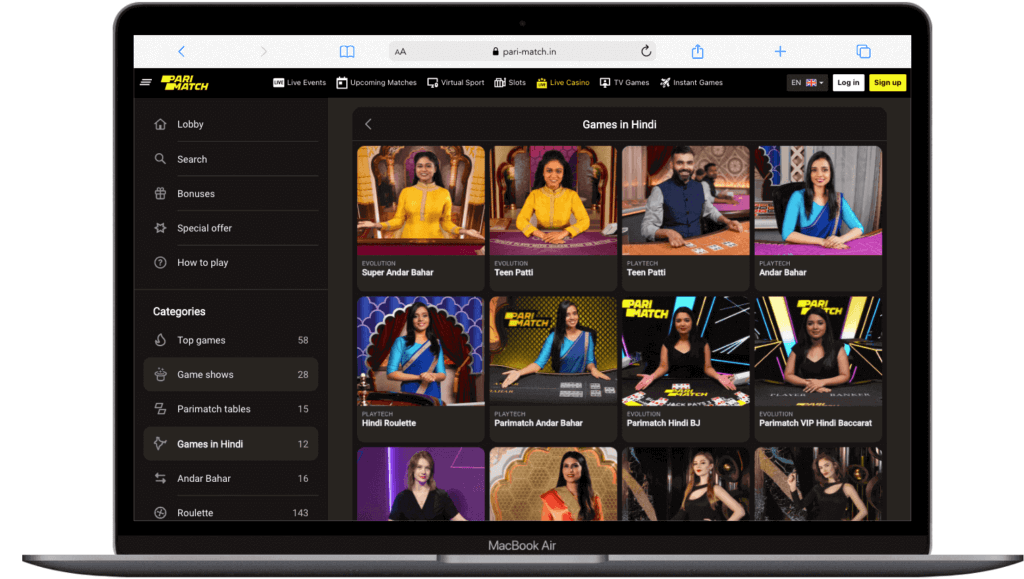Open Instant Games section
The image size is (1024, 579).
[x=691, y=82]
